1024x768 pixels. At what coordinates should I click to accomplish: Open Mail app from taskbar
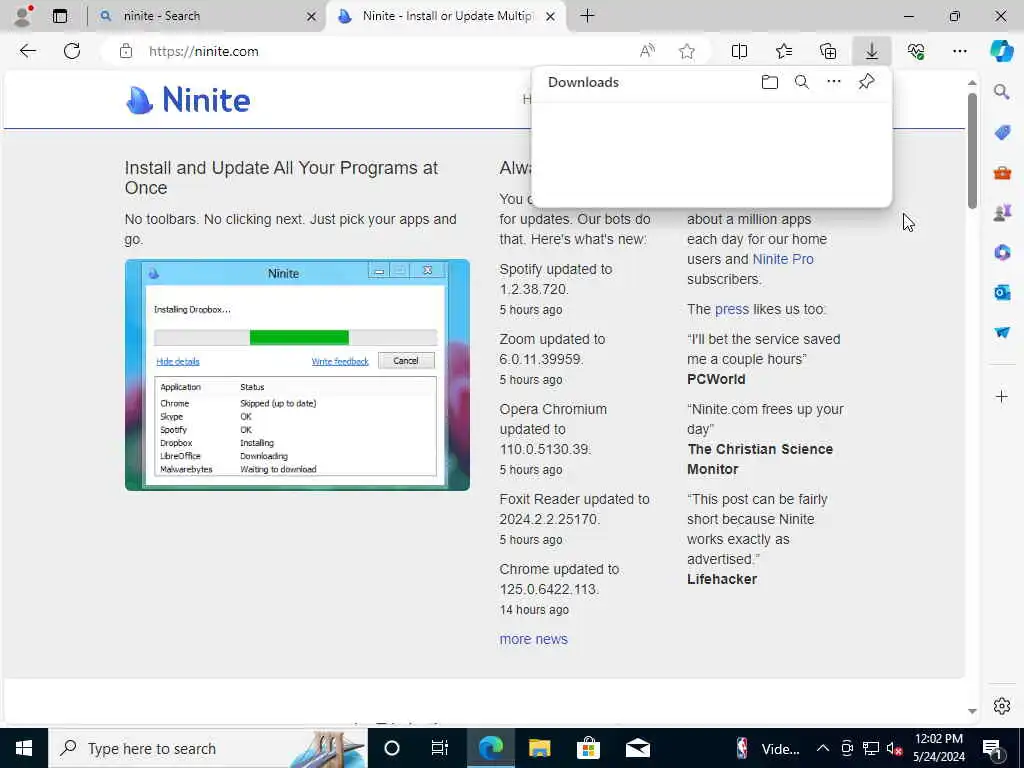(x=637, y=748)
